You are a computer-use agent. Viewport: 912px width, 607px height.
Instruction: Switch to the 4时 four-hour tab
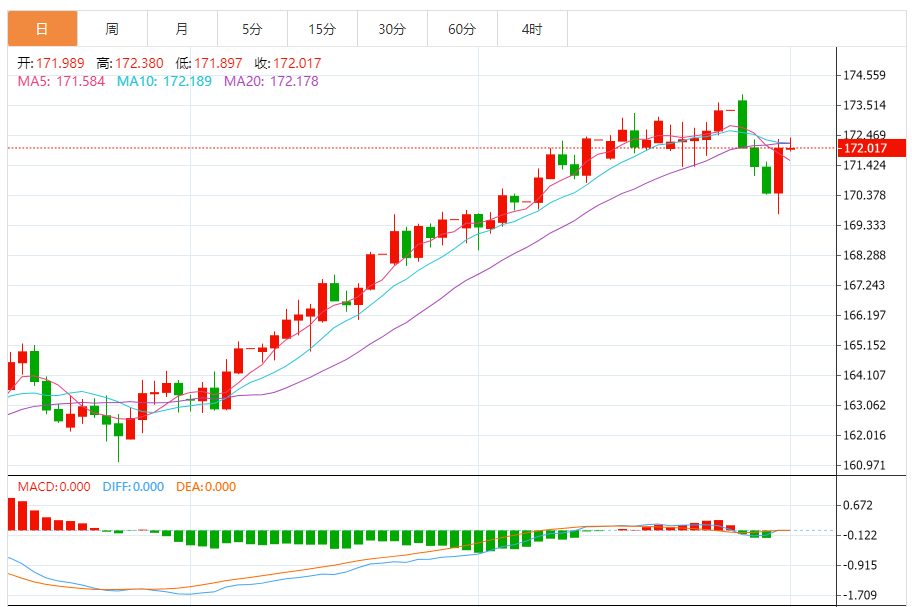pos(532,29)
